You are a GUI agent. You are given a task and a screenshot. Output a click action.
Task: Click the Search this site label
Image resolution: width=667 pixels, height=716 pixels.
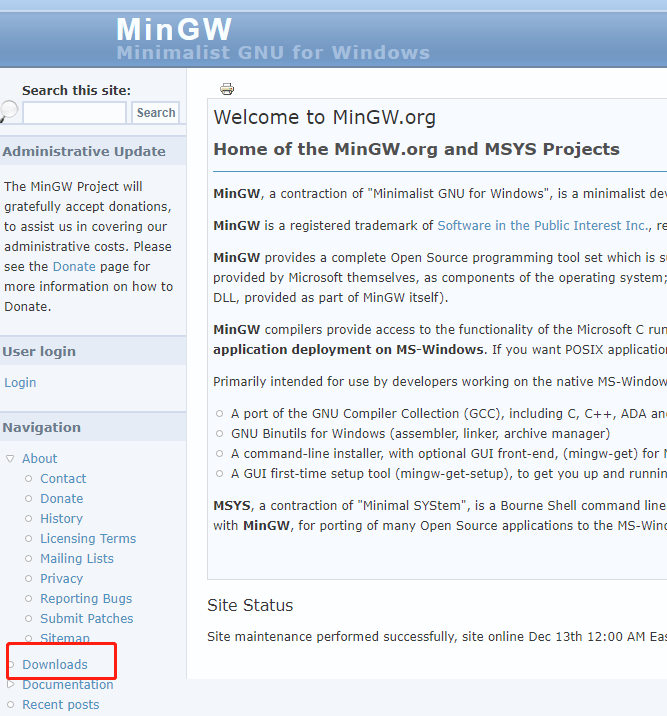pyautogui.click(x=76, y=90)
